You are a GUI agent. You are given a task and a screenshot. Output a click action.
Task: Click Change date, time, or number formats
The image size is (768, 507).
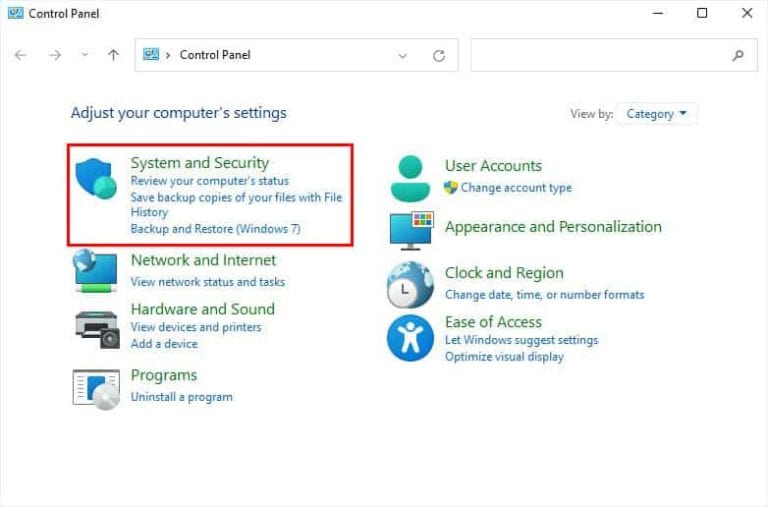[545, 294]
